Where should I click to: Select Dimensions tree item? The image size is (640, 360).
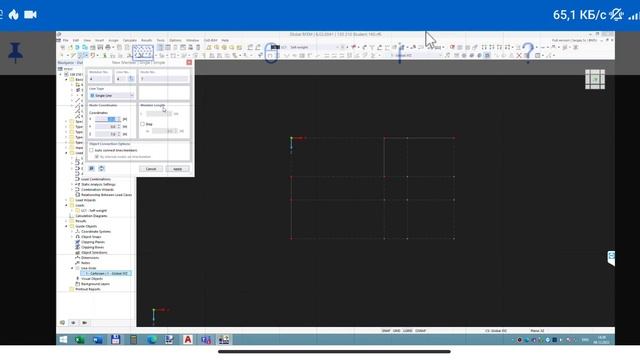point(90,258)
